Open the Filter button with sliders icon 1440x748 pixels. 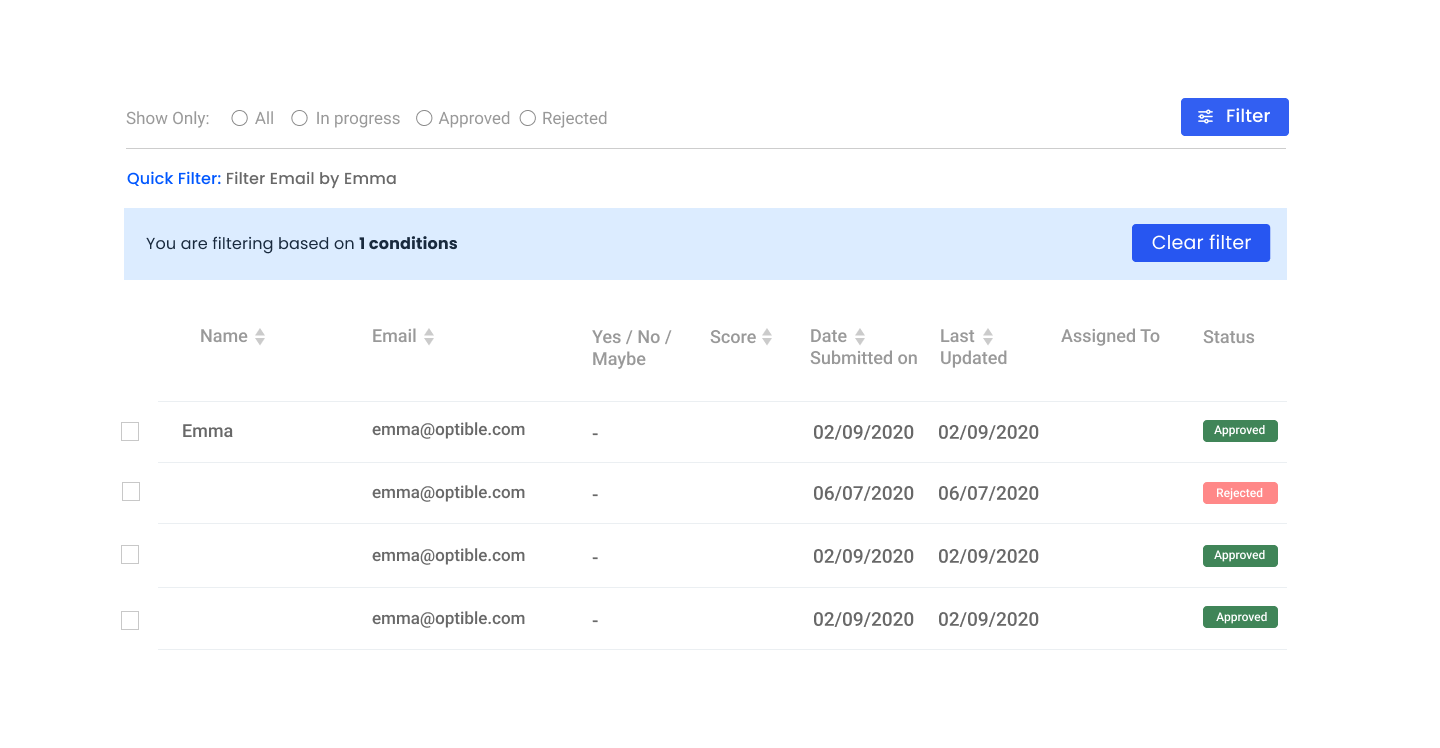1234,117
